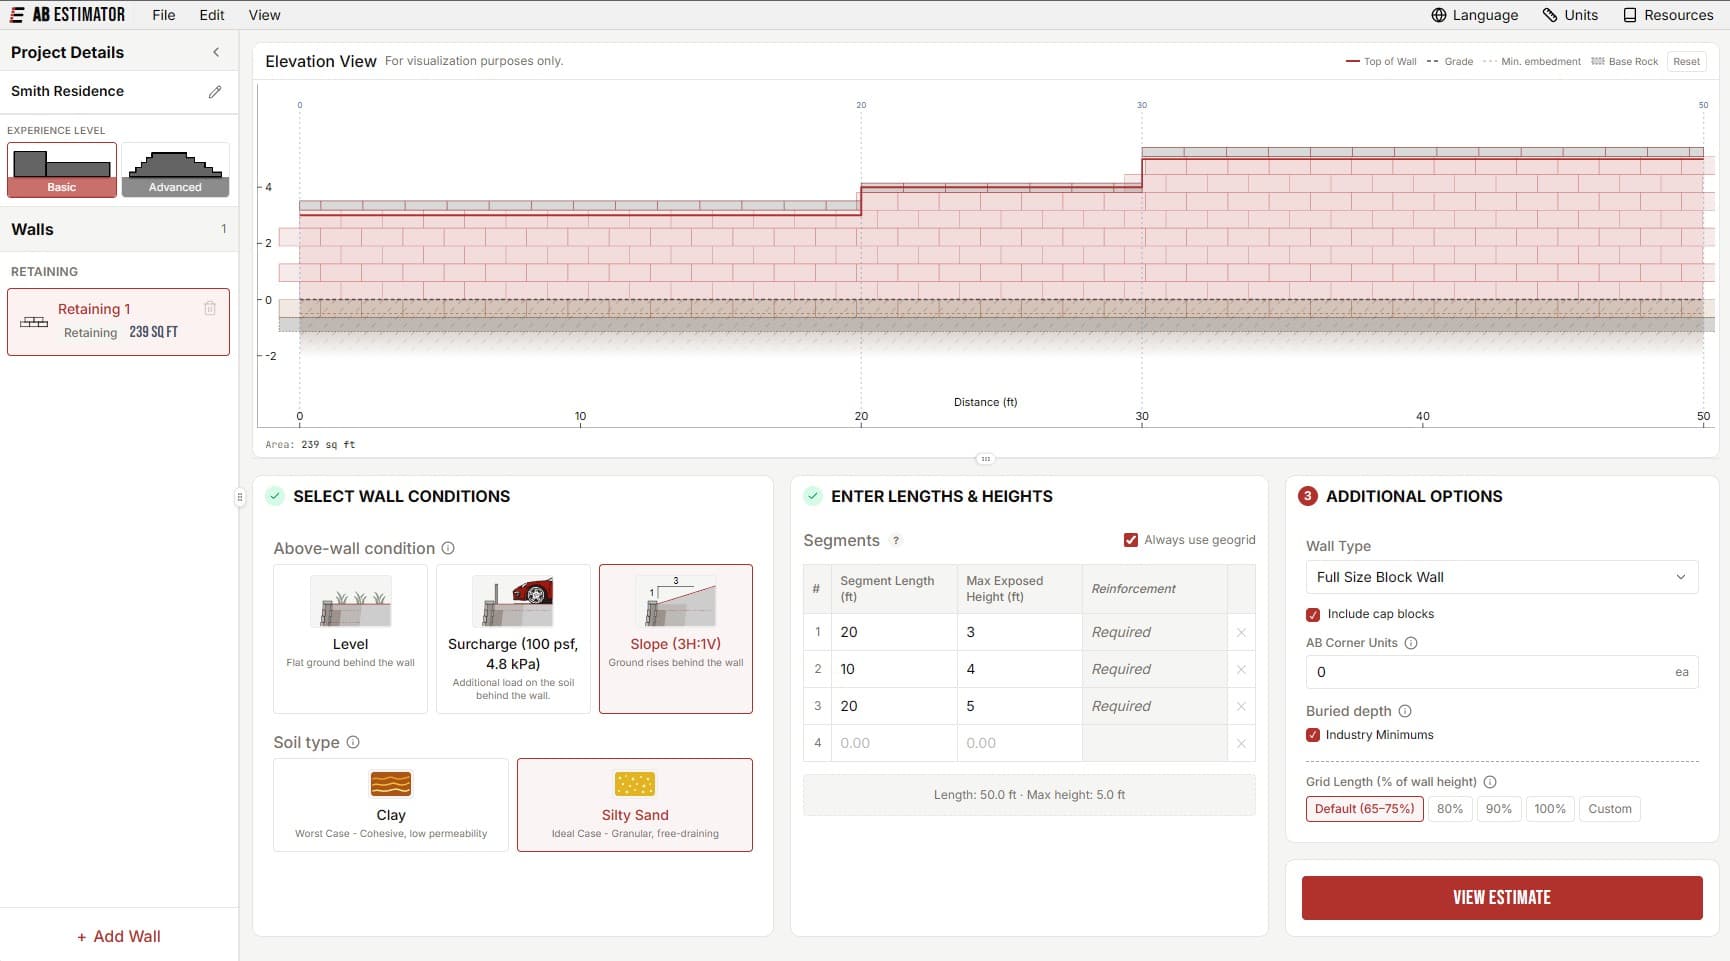Image resolution: width=1730 pixels, height=961 pixels.
Task: Open the Edit menu
Action: pos(212,15)
